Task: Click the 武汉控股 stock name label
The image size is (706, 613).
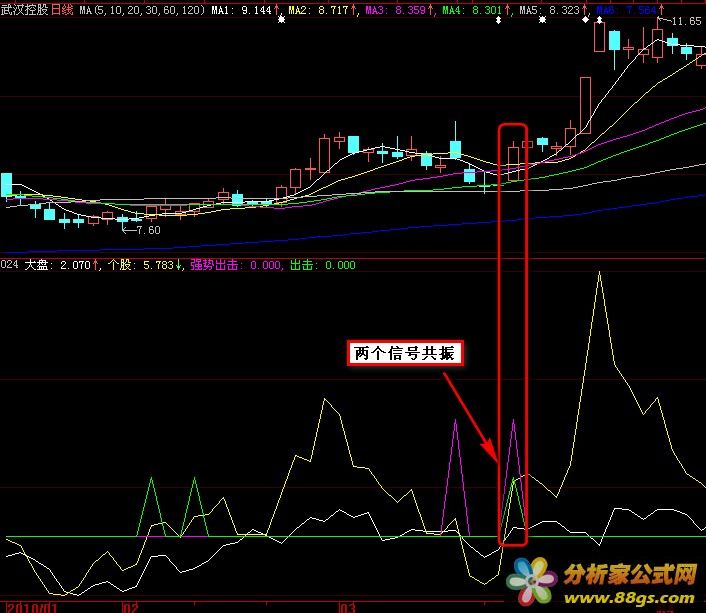Action: click(x=25, y=9)
